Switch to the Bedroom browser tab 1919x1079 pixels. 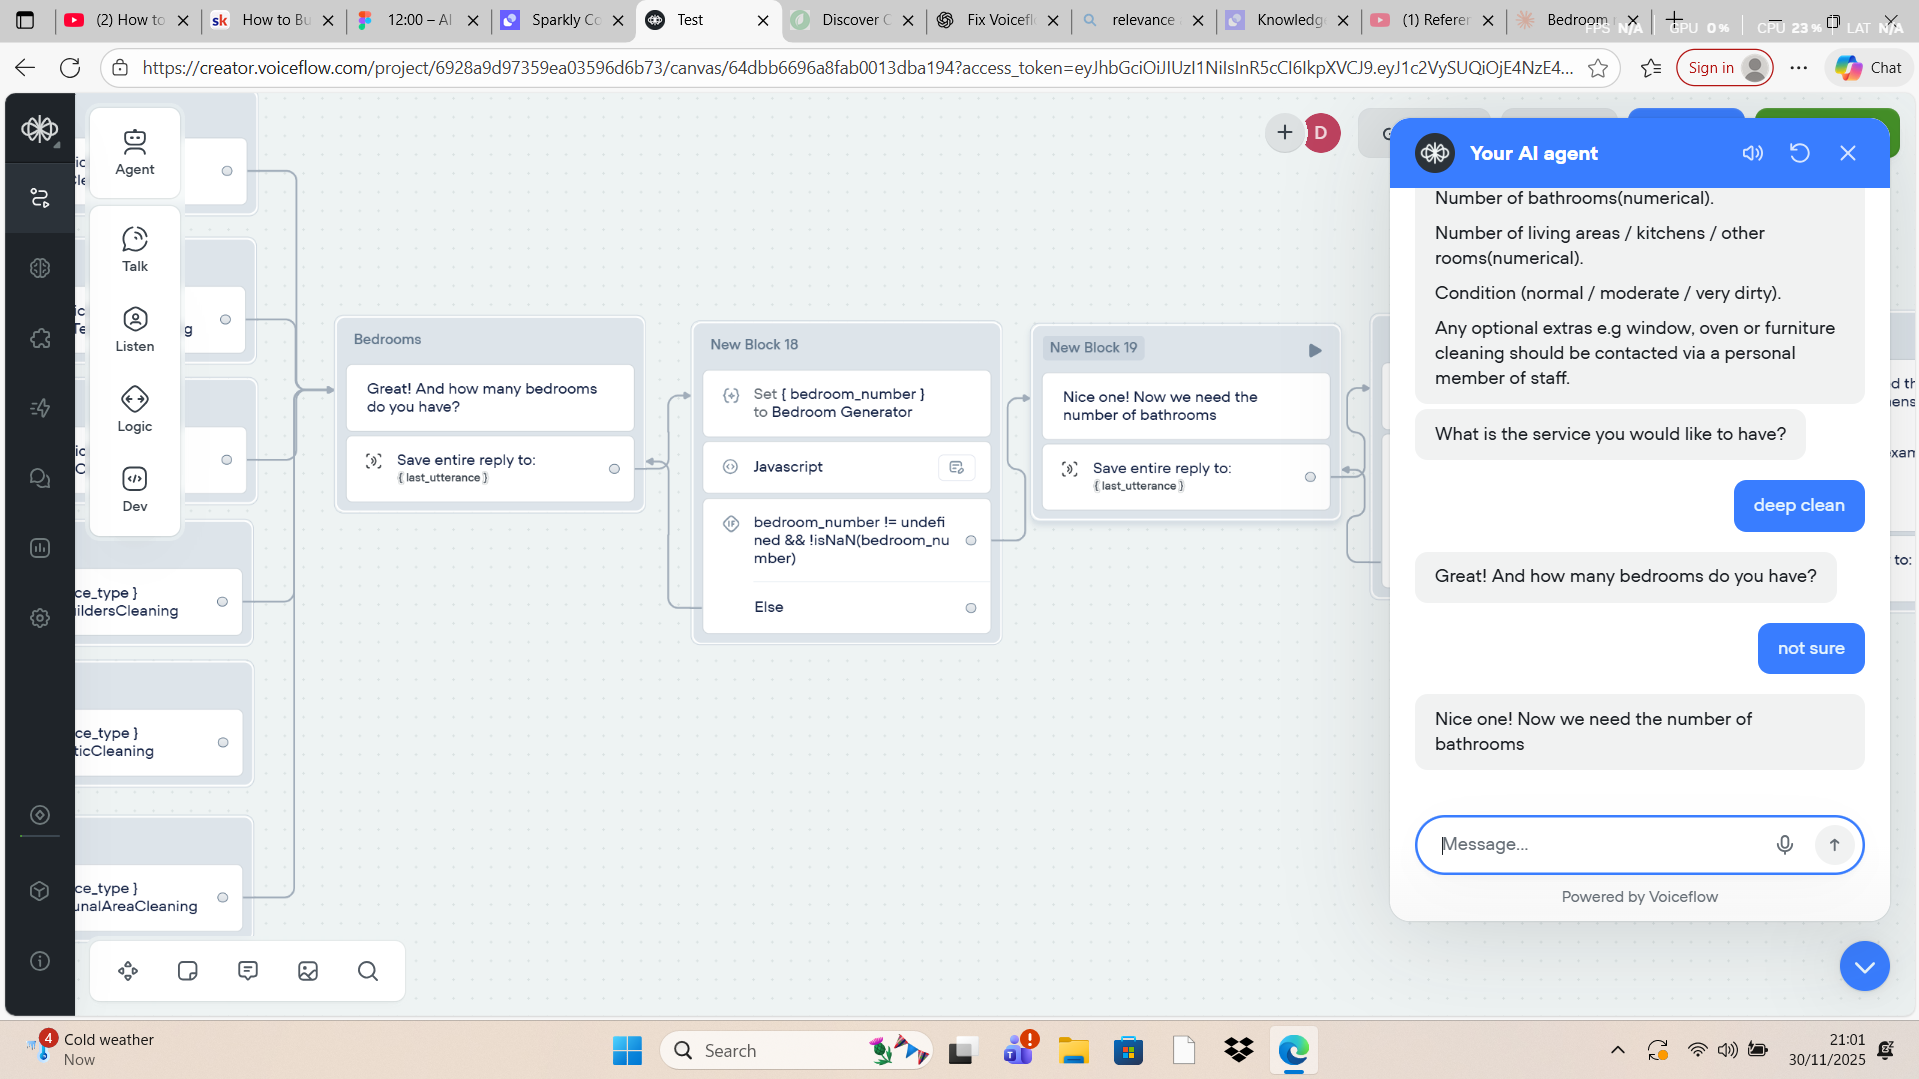click(x=1577, y=20)
